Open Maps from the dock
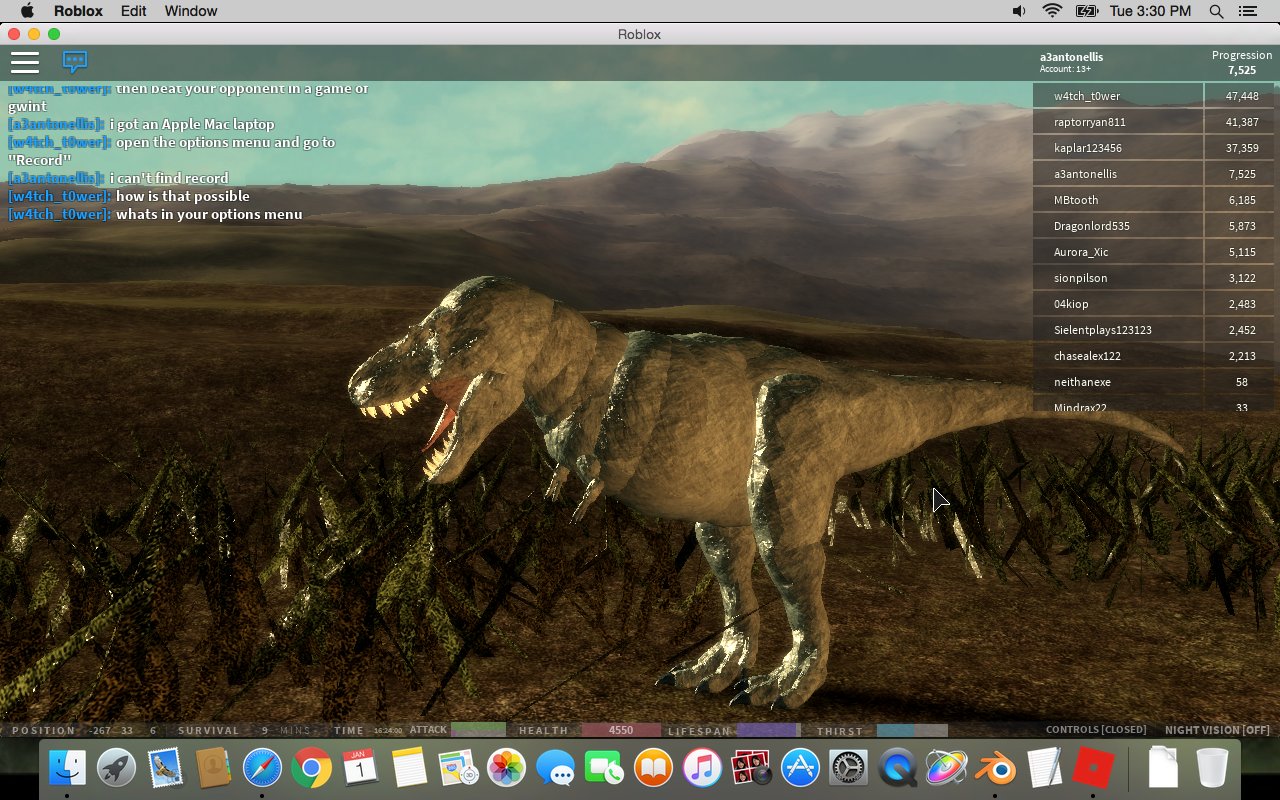 pos(458,768)
